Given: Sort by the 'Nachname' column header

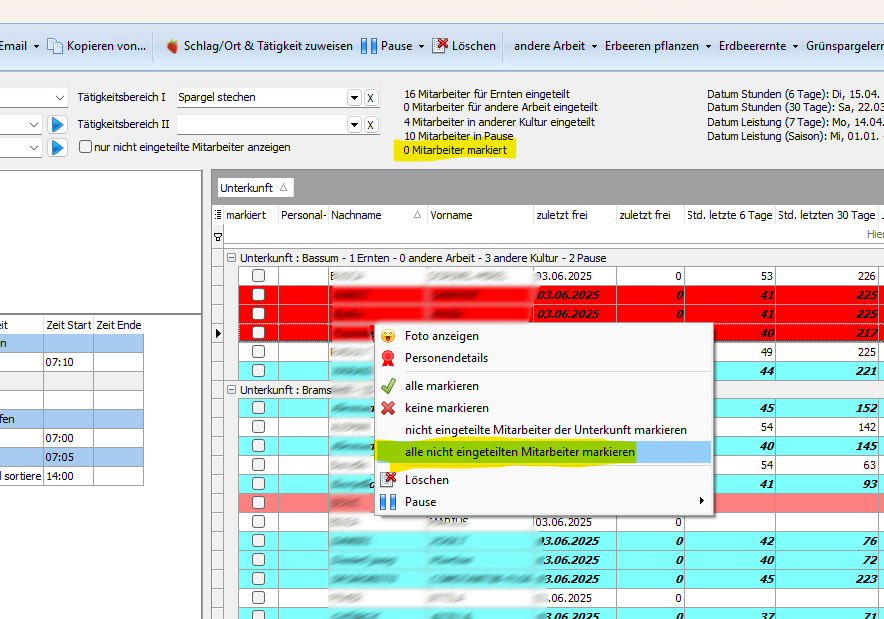Looking at the screenshot, I should coord(377,215).
